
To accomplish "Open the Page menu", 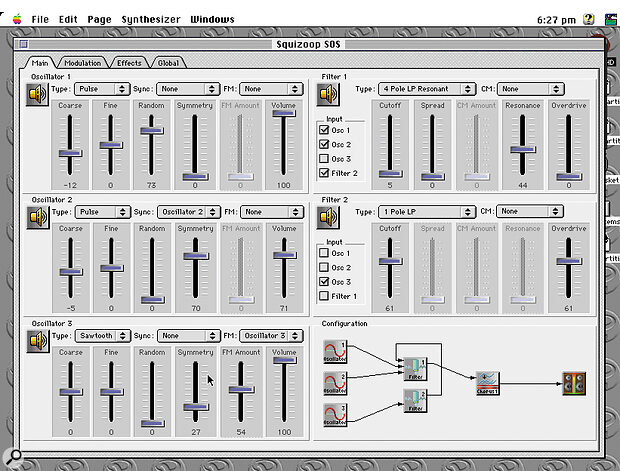I will (99, 19).
